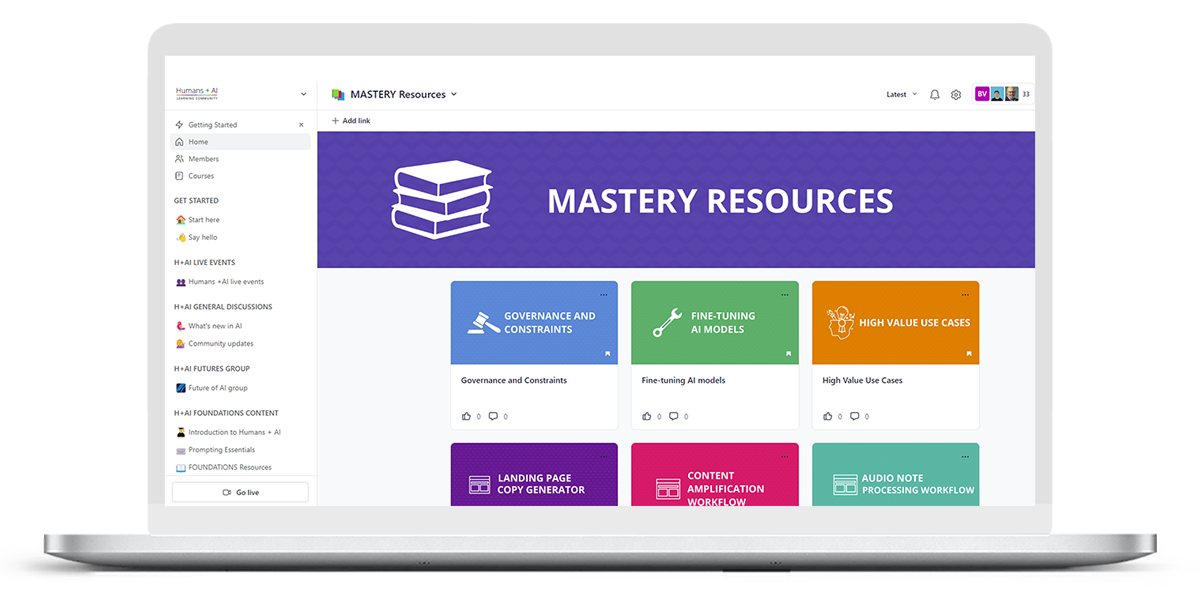Open the Content Amplification Workflow card thumbnail

point(715,480)
